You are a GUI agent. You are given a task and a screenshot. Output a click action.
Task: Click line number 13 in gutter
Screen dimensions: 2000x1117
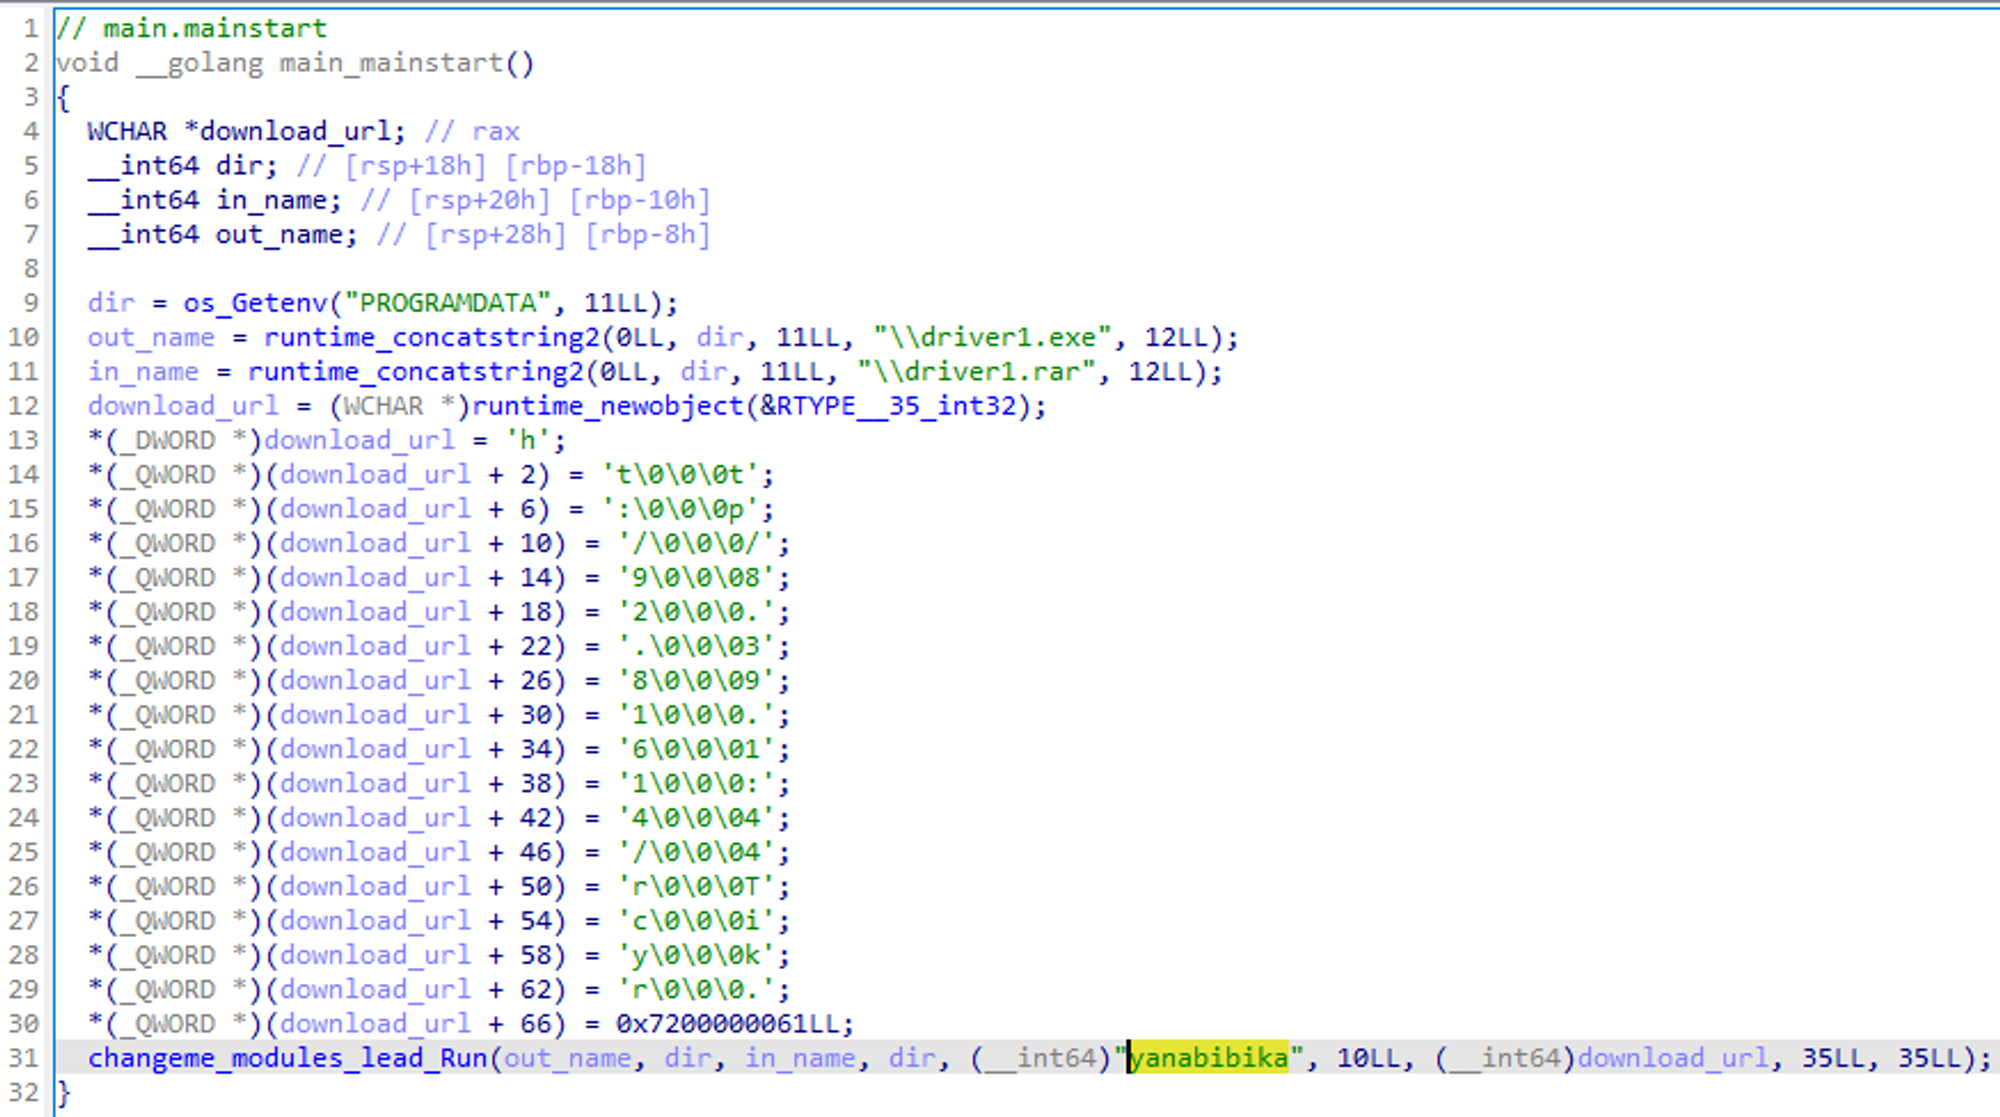(x=24, y=441)
